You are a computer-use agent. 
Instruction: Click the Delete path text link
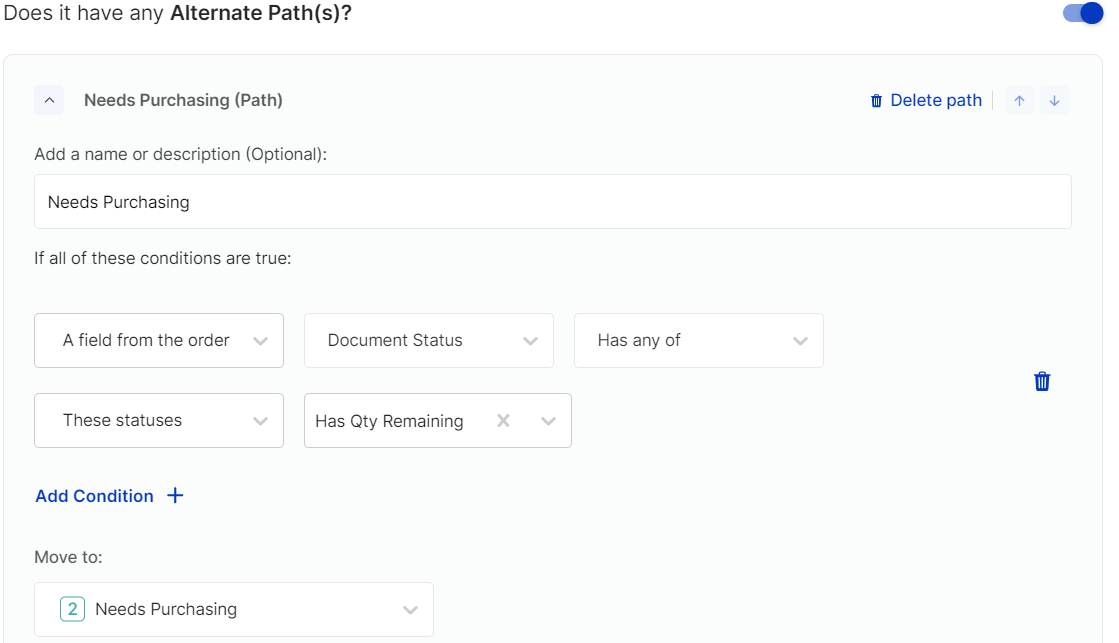pos(936,100)
